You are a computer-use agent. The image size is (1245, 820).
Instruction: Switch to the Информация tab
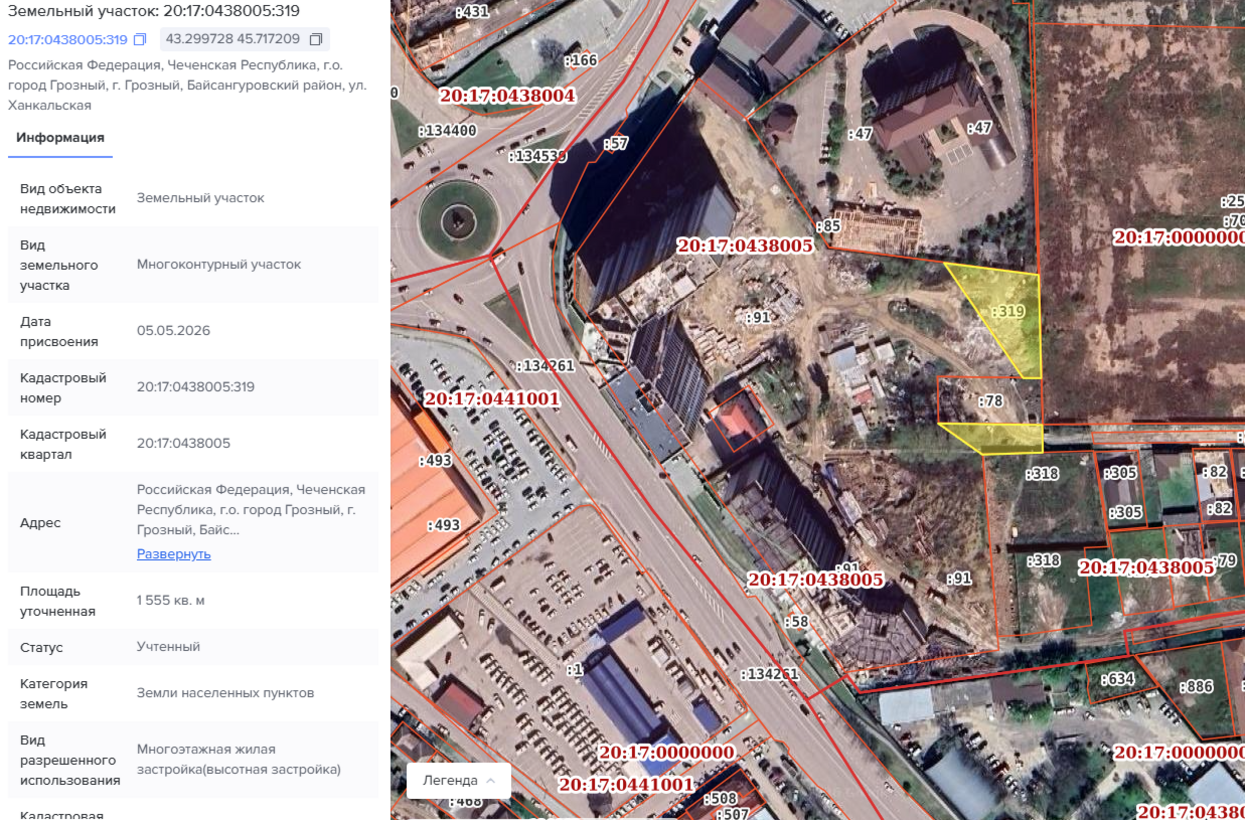[x=60, y=138]
